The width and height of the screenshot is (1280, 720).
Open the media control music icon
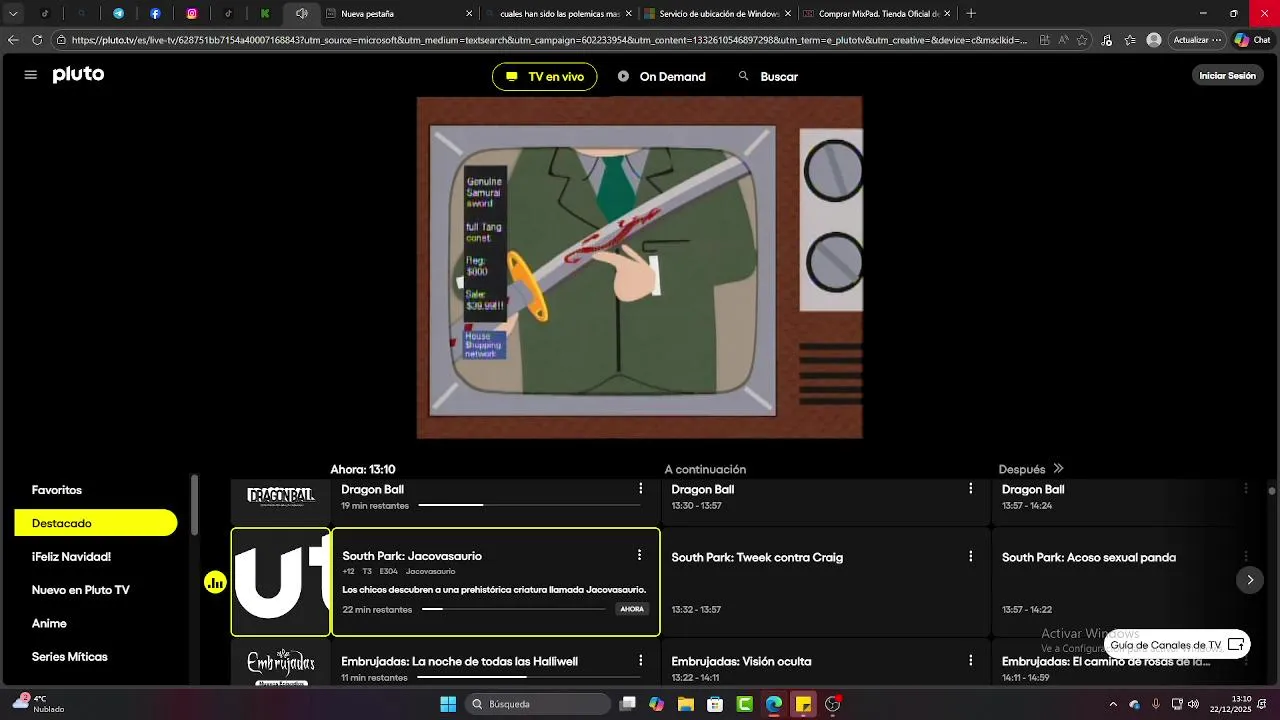(1106, 40)
